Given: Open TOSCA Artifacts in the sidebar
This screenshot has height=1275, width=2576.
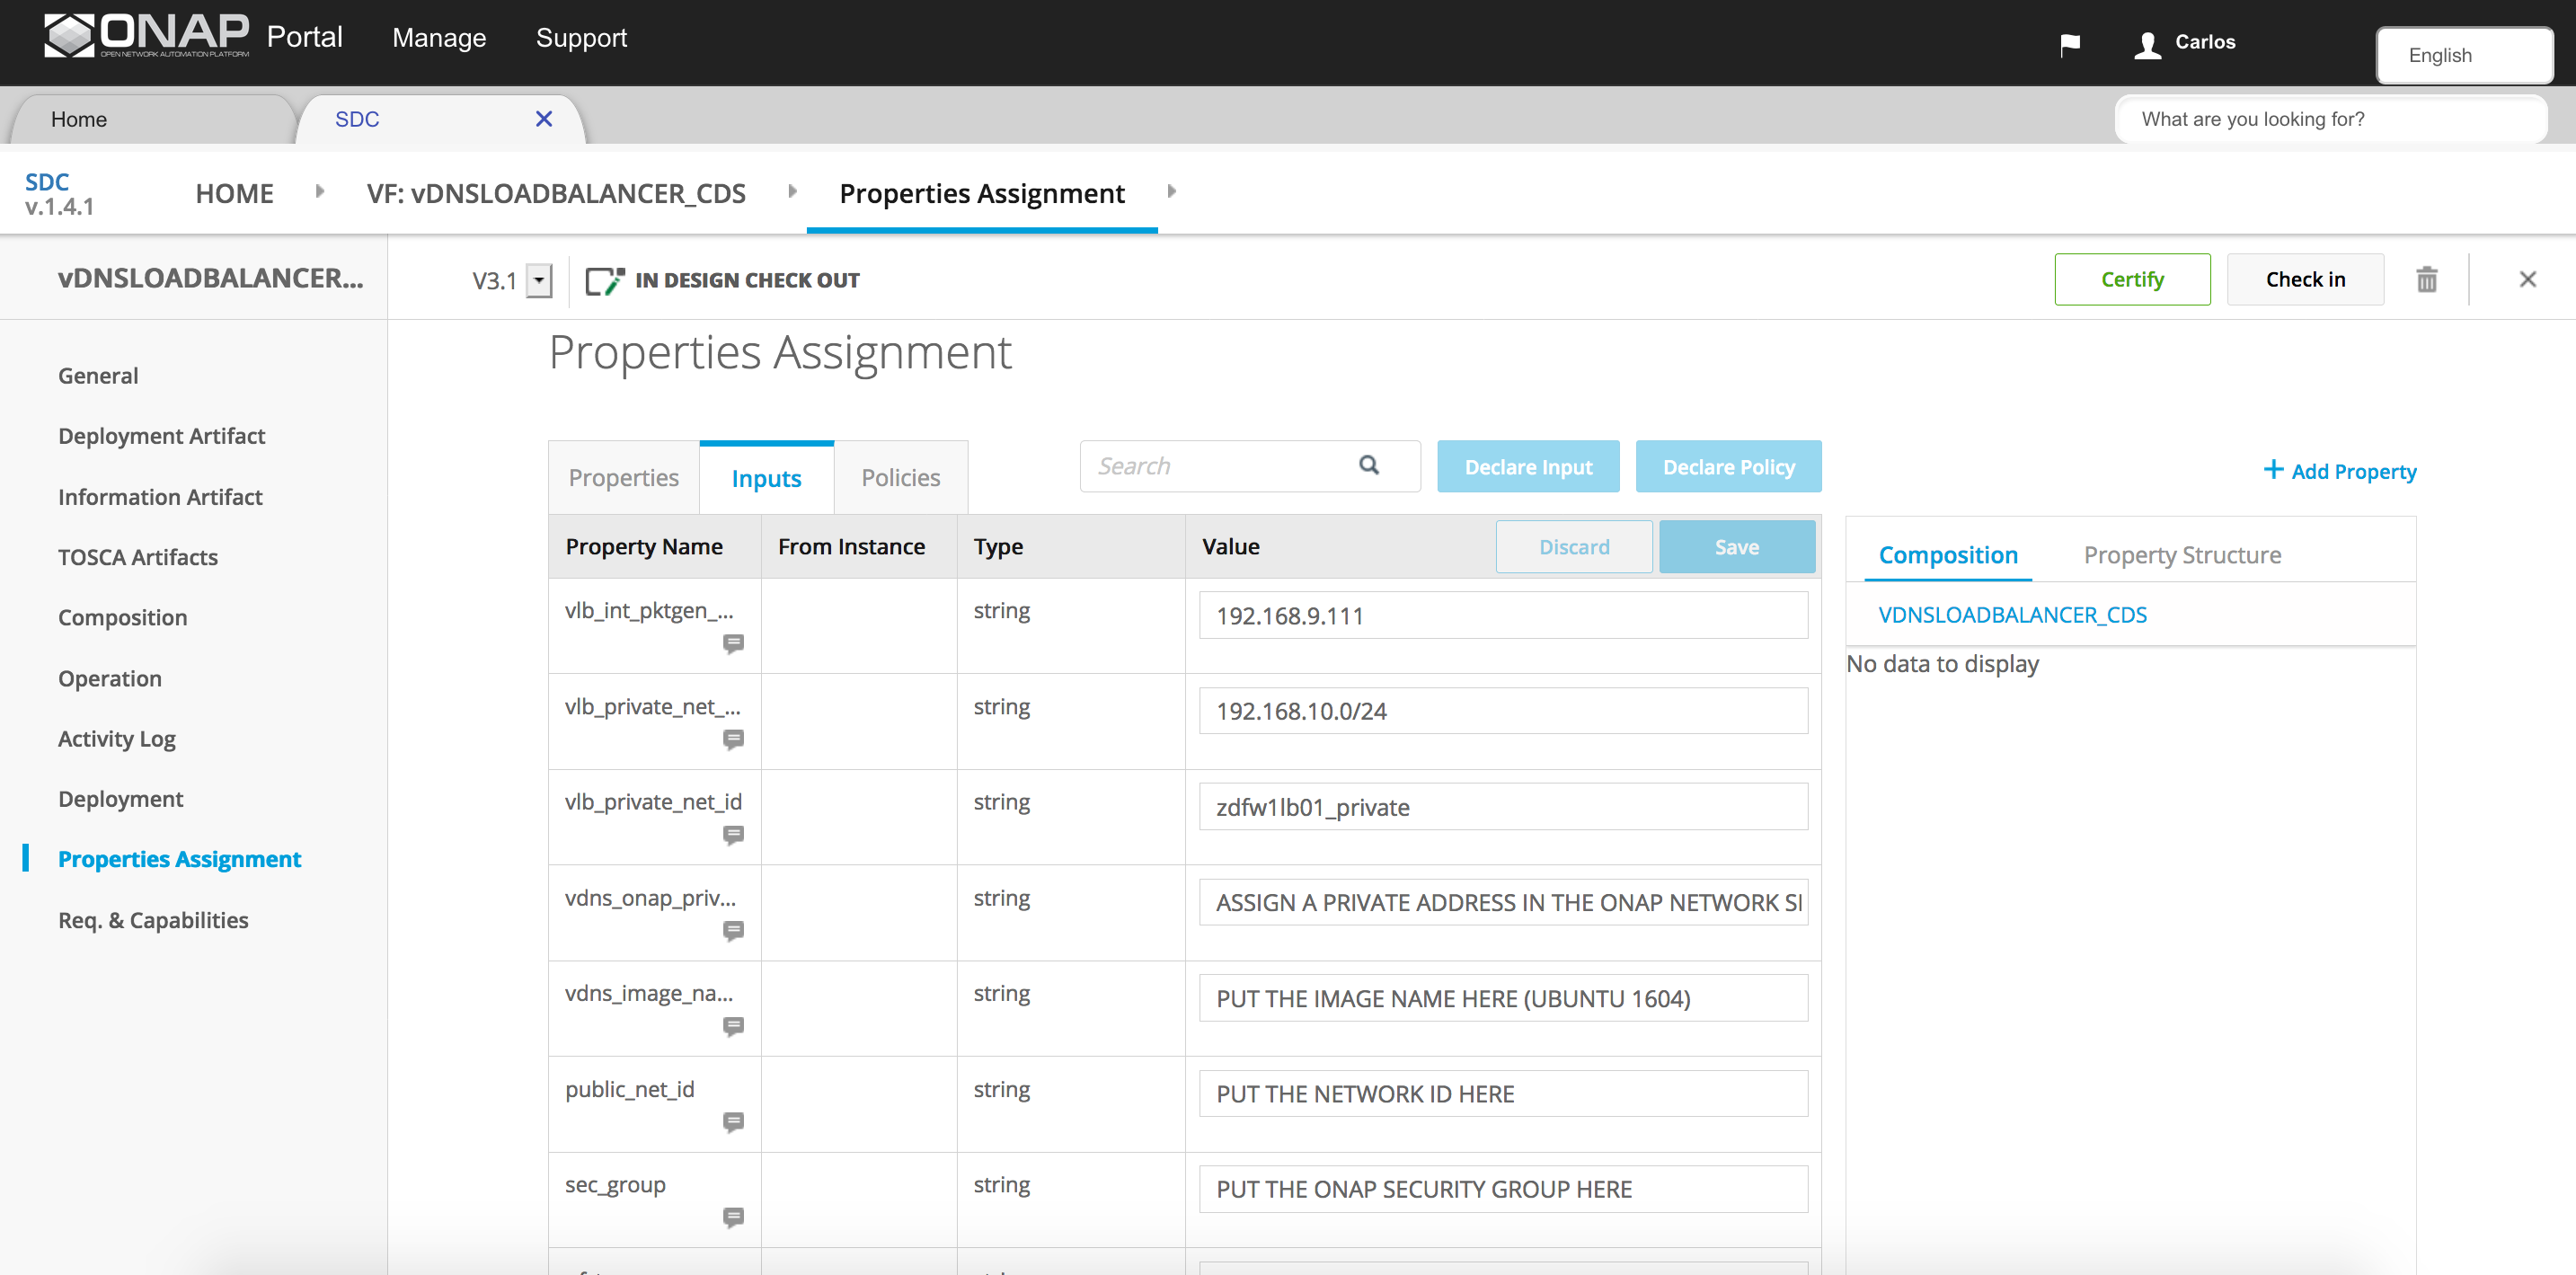Looking at the screenshot, I should [x=138, y=557].
